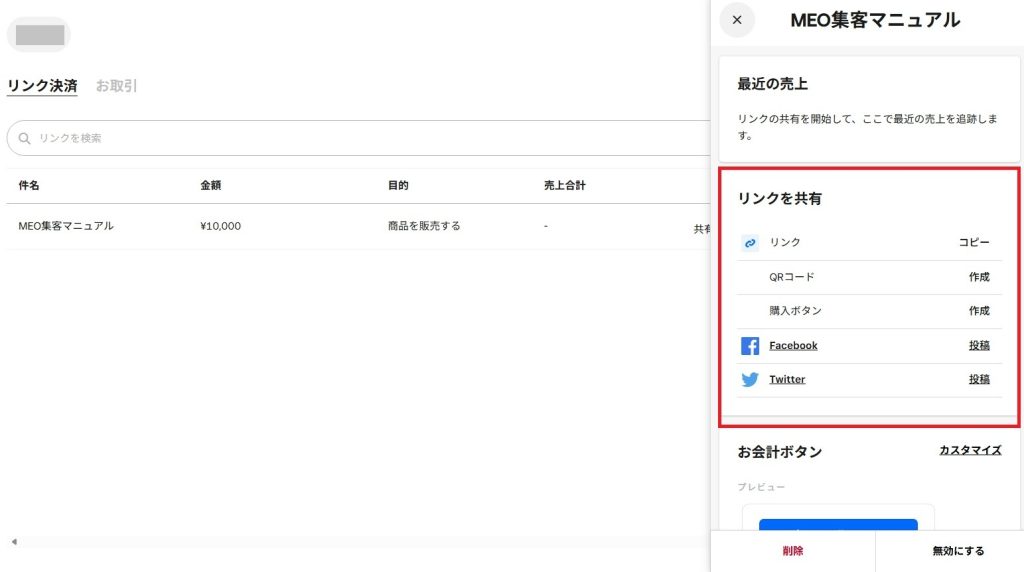Click the blue checkout button preview

(x=838, y=524)
